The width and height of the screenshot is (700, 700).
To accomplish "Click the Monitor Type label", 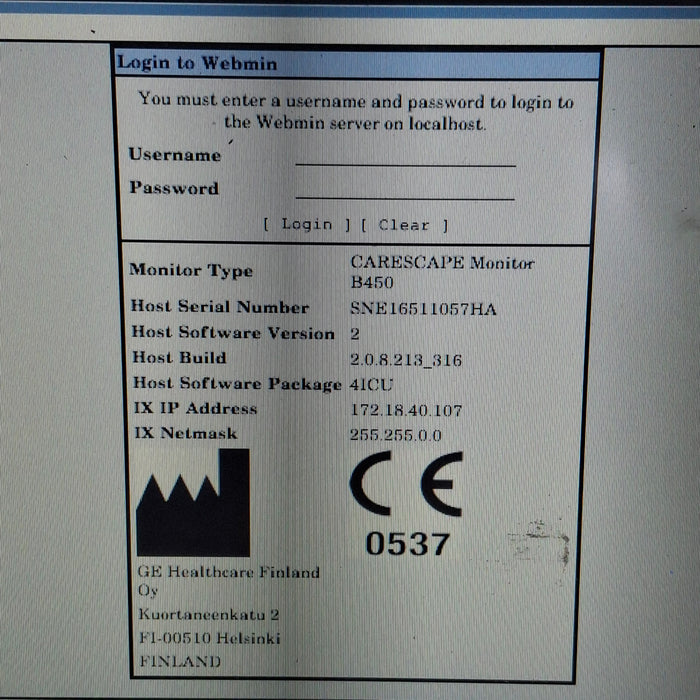I will 191,271.
